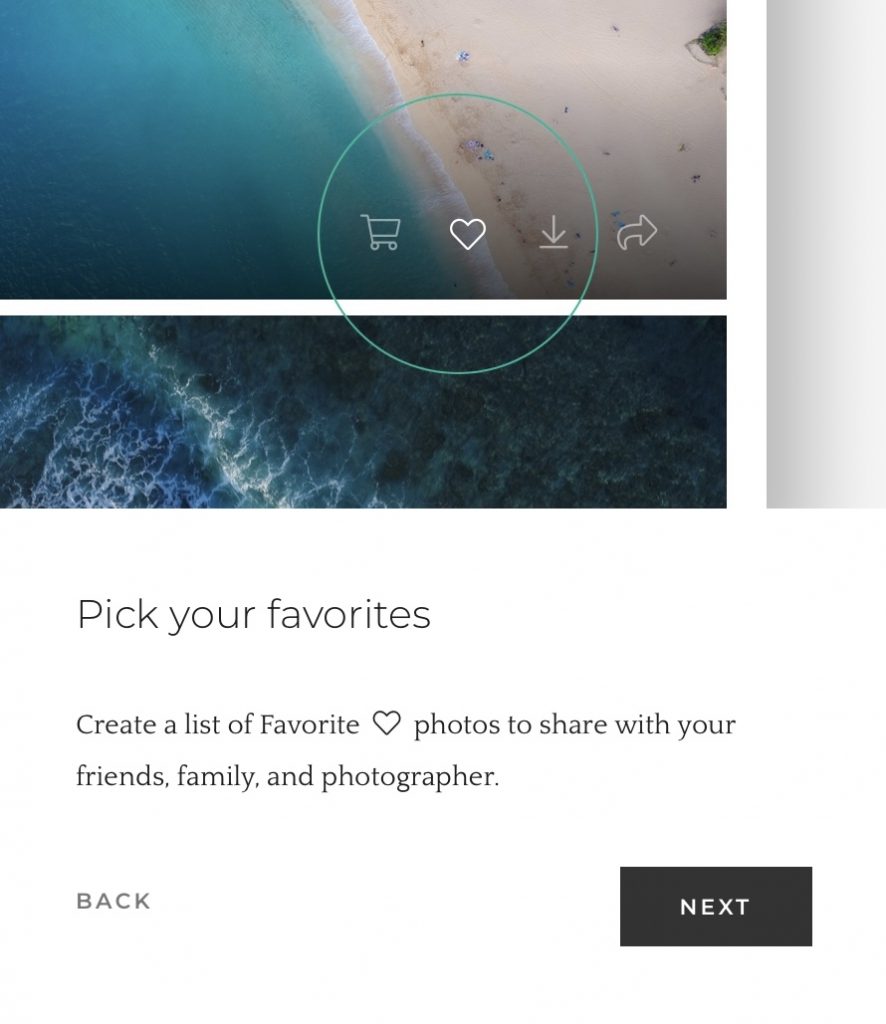
Task: Return with the BACK link
Action: 114,901
